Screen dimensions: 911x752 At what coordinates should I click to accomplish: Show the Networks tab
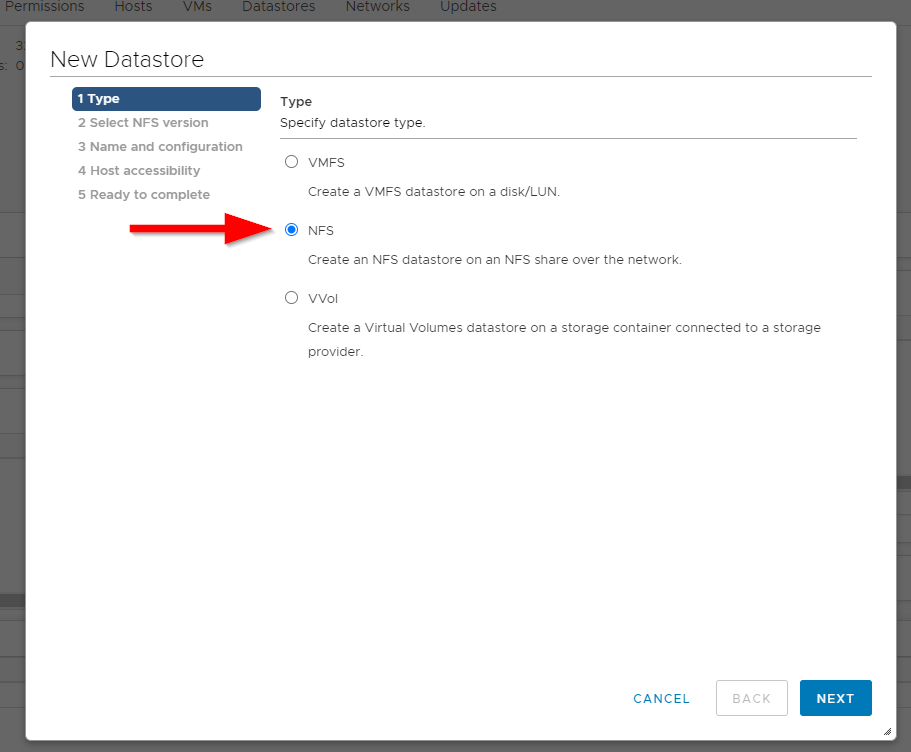pyautogui.click(x=377, y=7)
